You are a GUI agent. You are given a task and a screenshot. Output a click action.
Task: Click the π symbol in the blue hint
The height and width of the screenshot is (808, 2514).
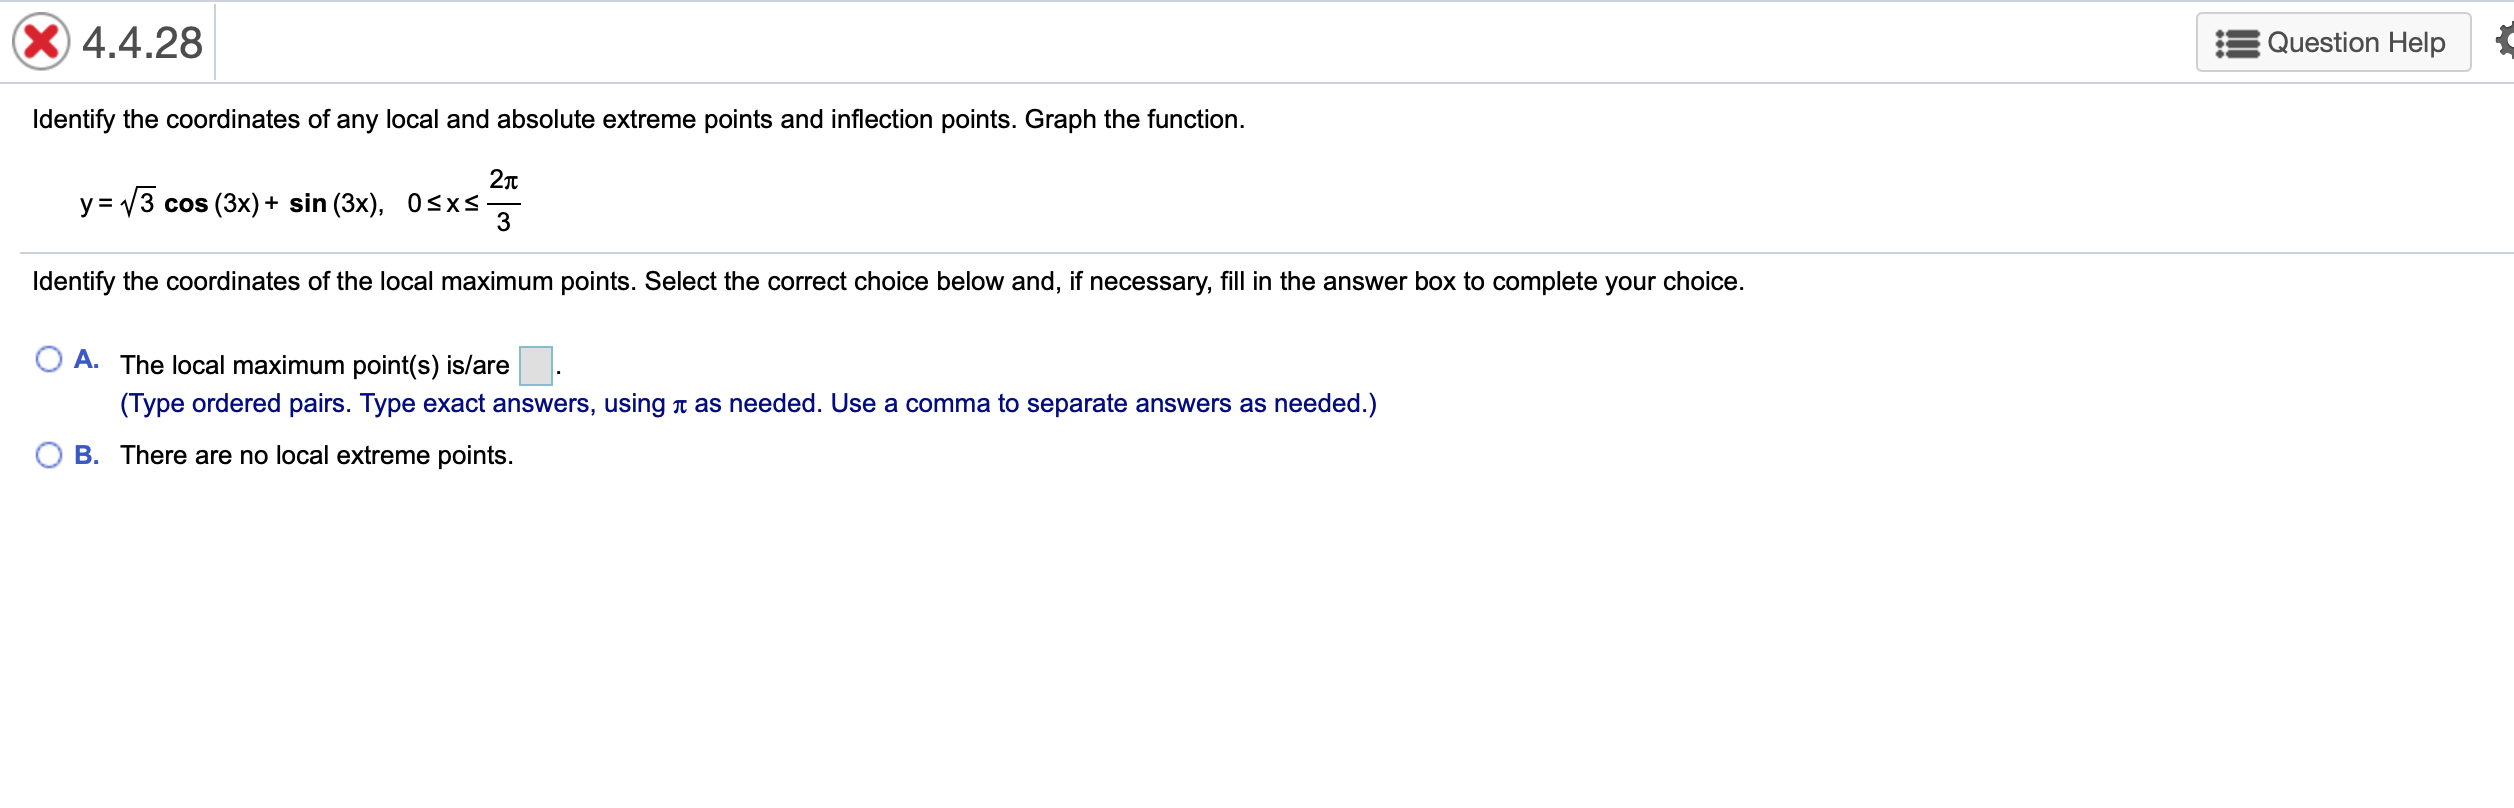point(680,405)
